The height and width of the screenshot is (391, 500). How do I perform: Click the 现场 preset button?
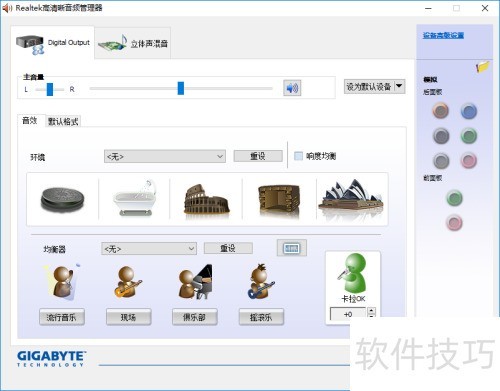(x=129, y=317)
